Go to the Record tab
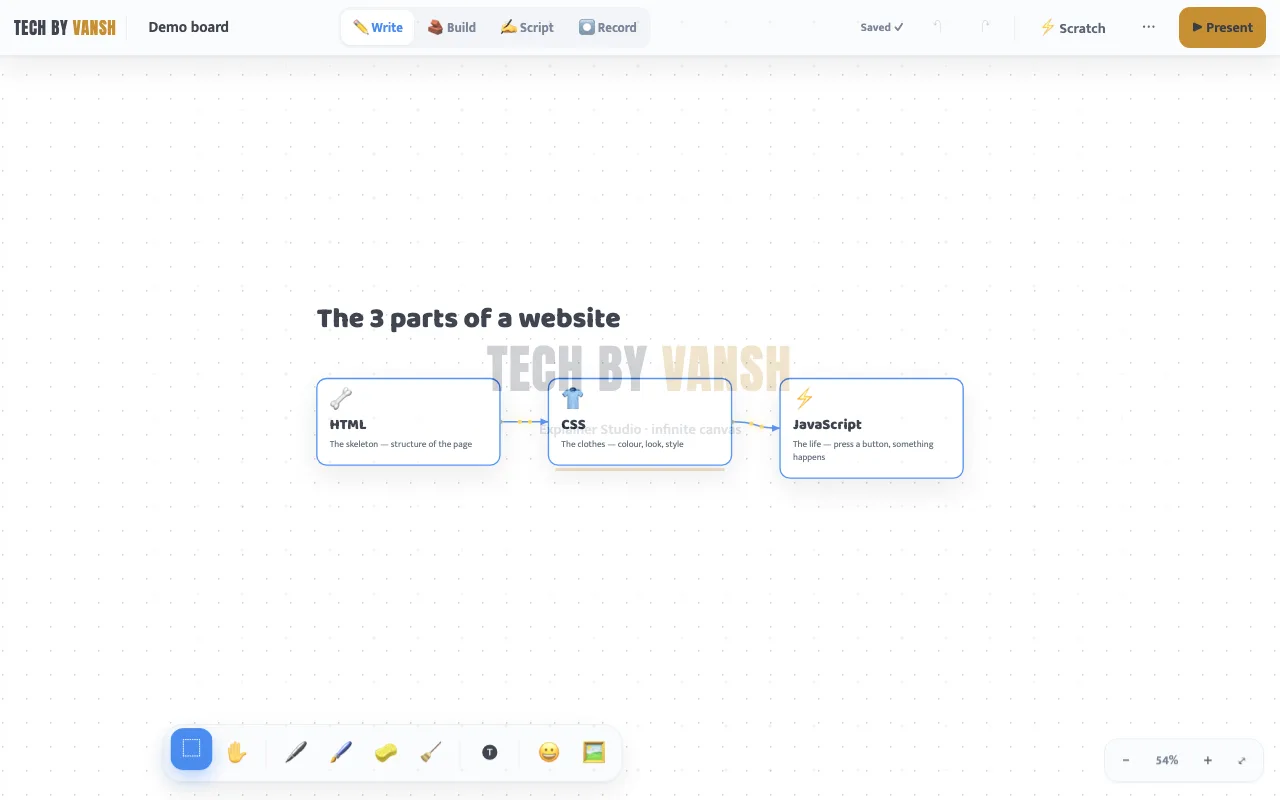The height and width of the screenshot is (800, 1280). coord(608,27)
